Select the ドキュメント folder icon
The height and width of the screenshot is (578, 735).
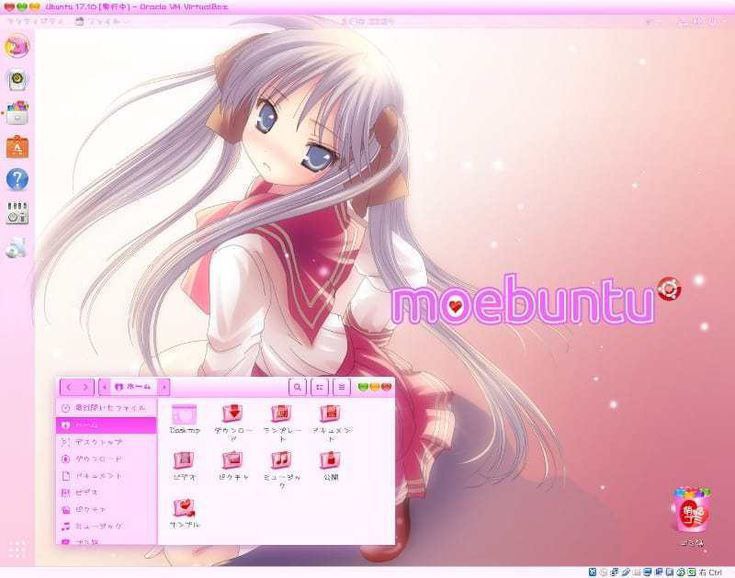(x=330, y=414)
